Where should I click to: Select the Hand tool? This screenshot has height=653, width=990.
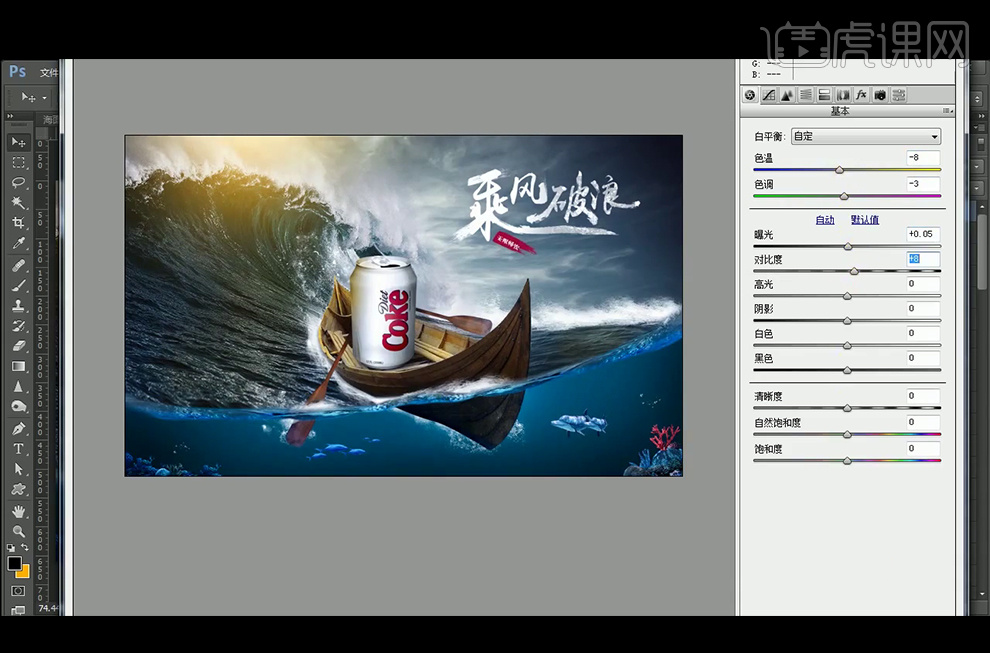[18, 511]
